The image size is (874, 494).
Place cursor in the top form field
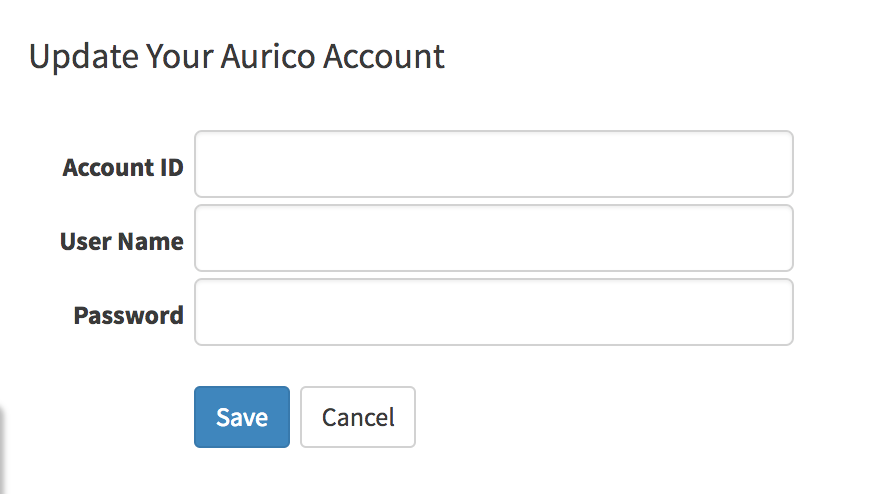point(493,164)
